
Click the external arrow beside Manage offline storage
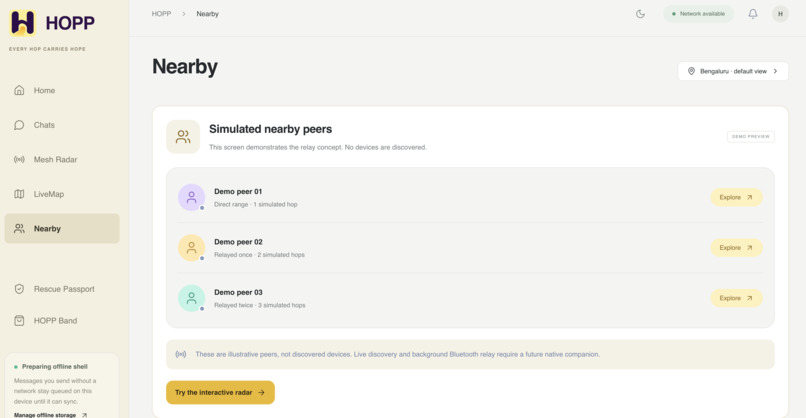pos(84,415)
